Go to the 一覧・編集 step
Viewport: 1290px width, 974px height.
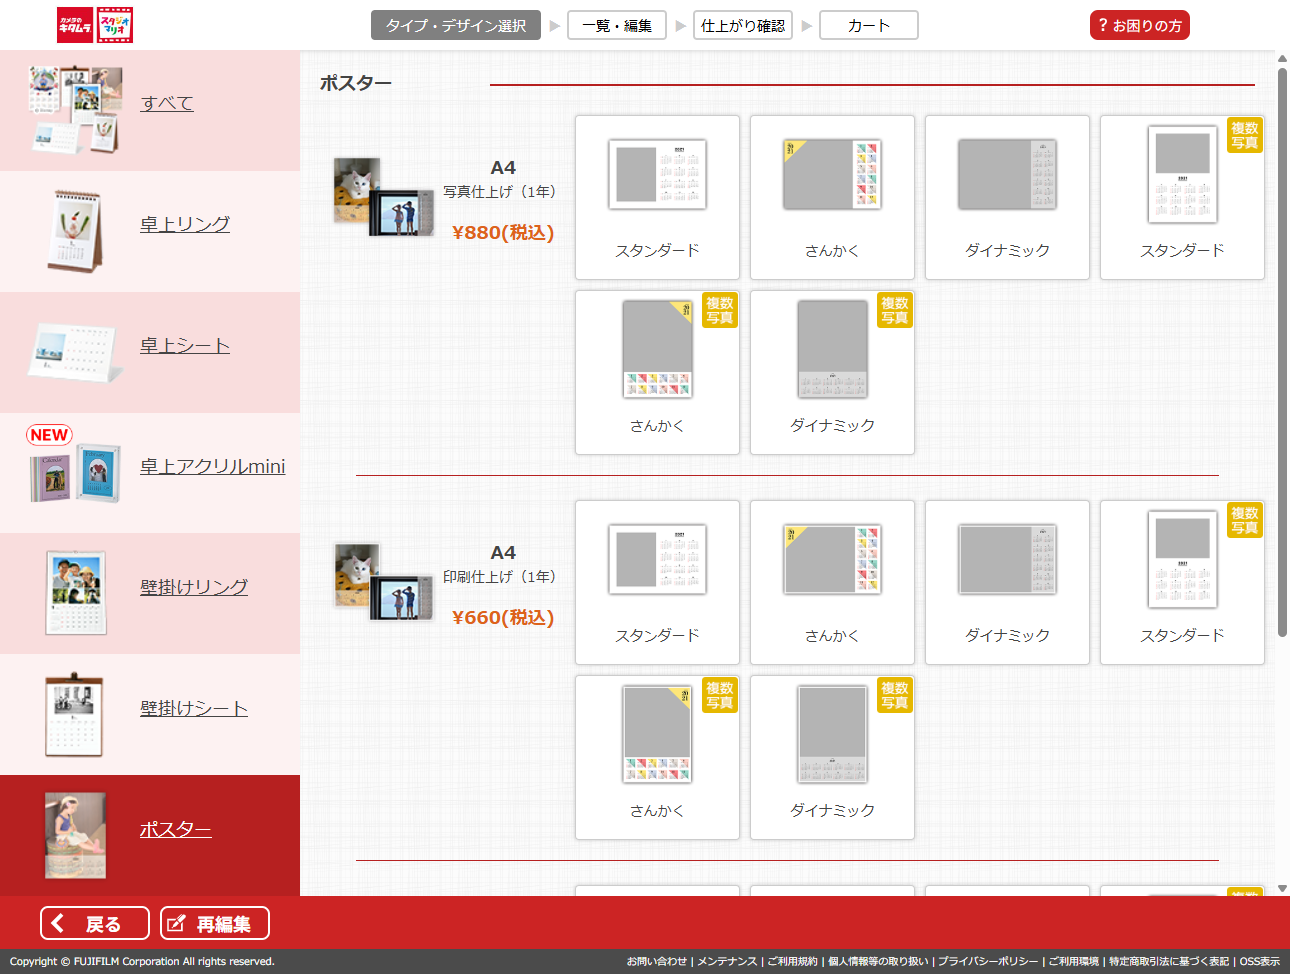point(617,25)
